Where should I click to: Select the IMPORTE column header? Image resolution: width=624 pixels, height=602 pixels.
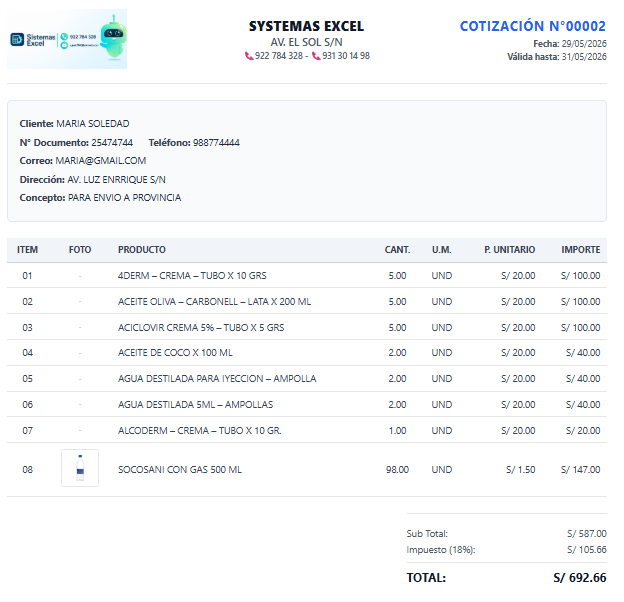coord(581,250)
